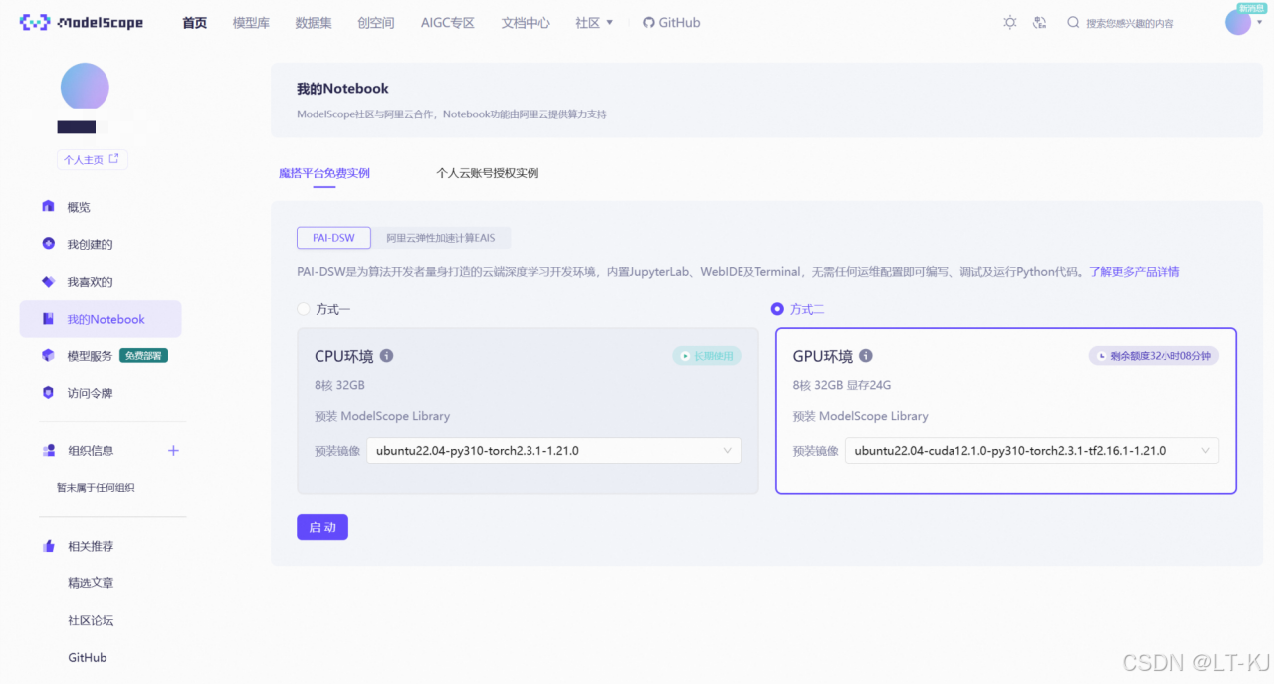The image size is (1274, 684).
Task: Switch to 个人云账号授权实例 tab
Action: tap(487, 173)
